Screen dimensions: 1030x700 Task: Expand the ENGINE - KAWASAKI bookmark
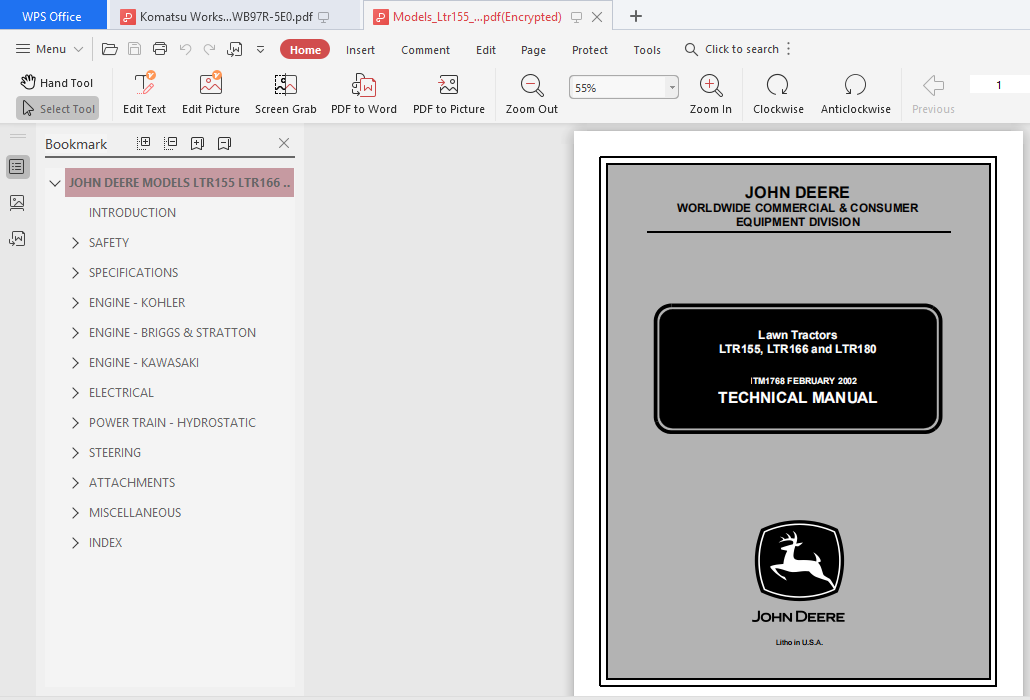76,363
